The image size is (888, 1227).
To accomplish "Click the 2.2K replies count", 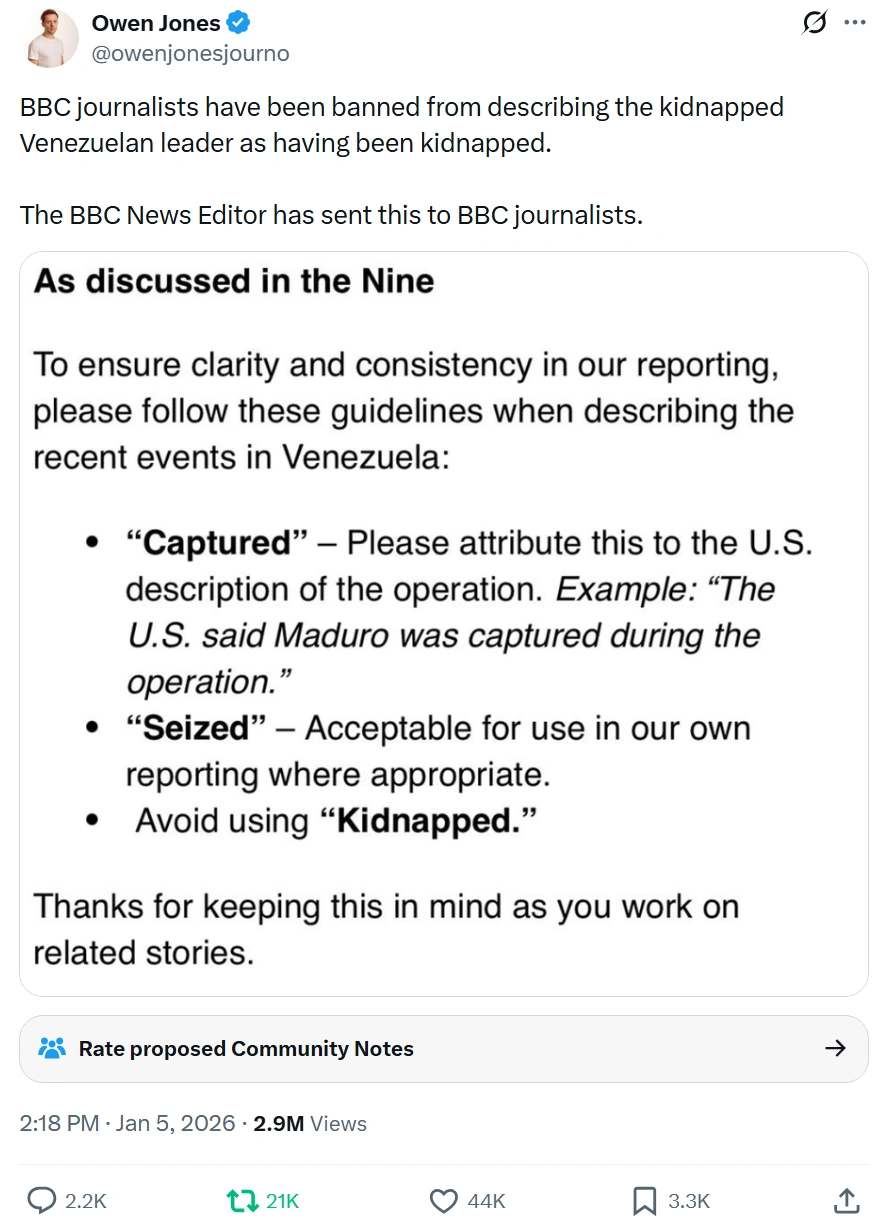I will pos(85,1201).
